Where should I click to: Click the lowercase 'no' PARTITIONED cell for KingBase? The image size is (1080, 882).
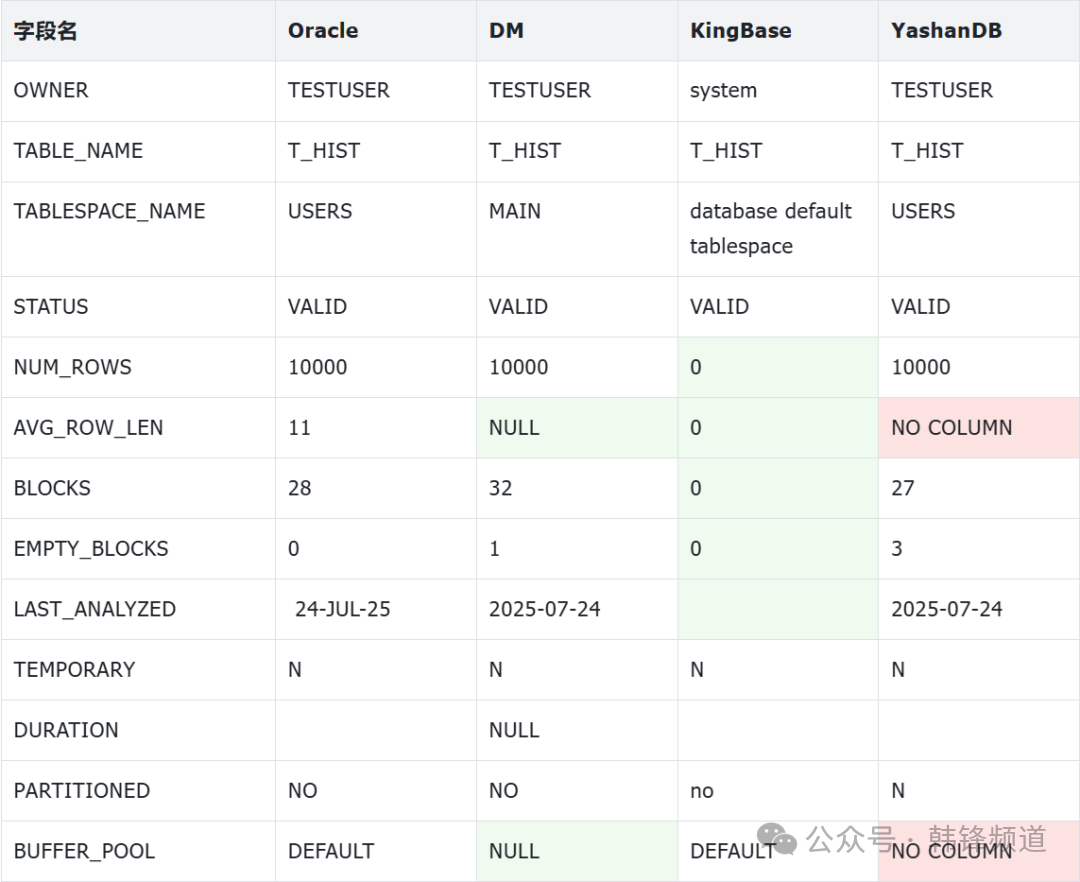(x=702, y=791)
